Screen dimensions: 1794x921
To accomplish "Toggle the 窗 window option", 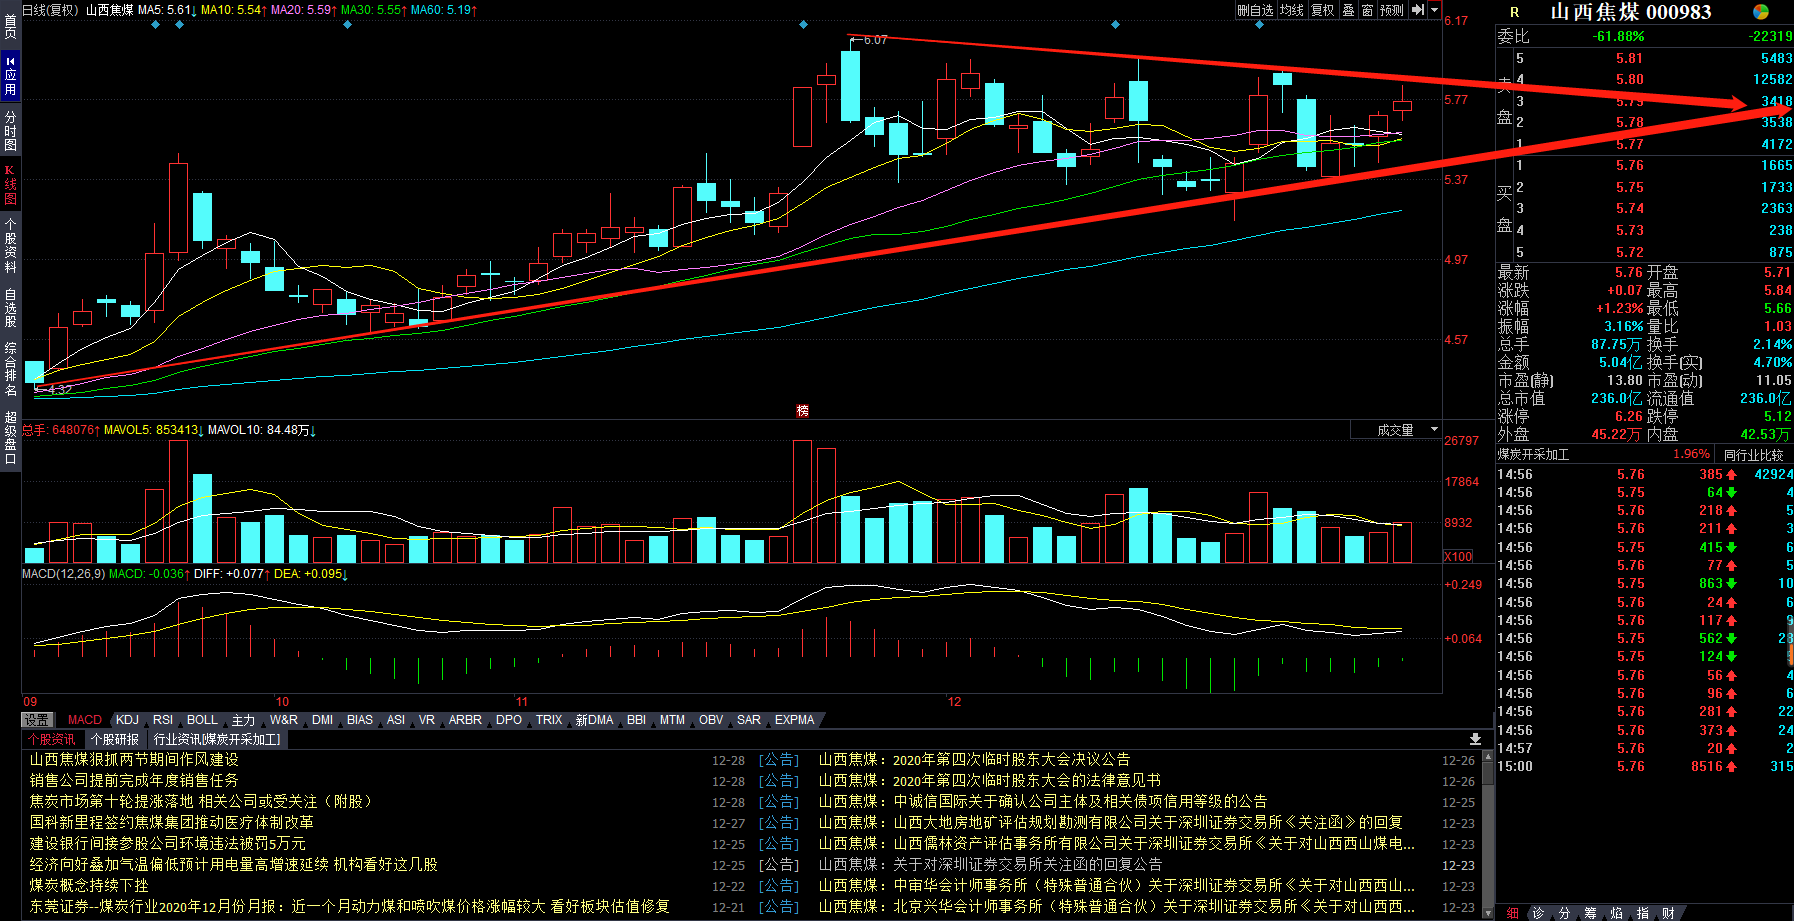I will 1367,10.
